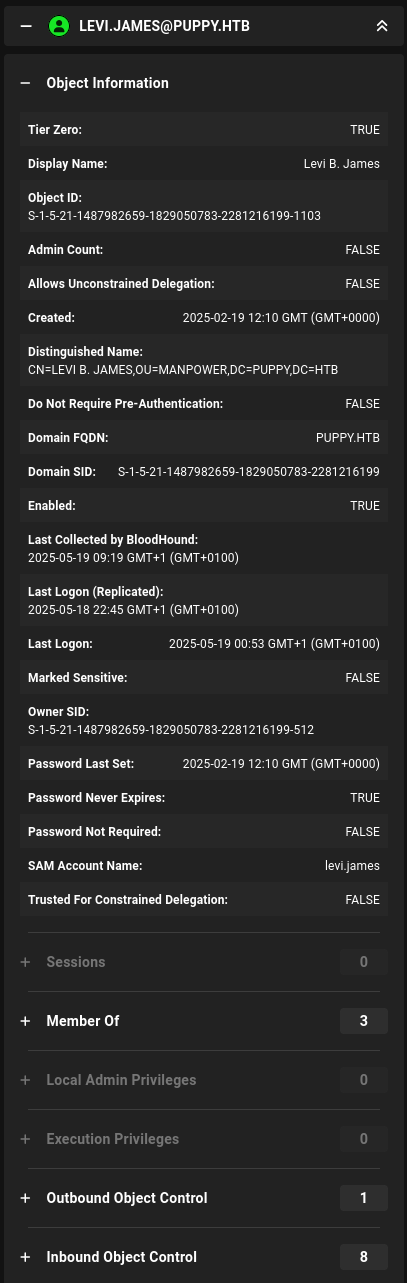Click the minus icon beside LEVI.JAMES@PUPPY.HTB header
The width and height of the screenshot is (407, 1283).
[27, 26]
